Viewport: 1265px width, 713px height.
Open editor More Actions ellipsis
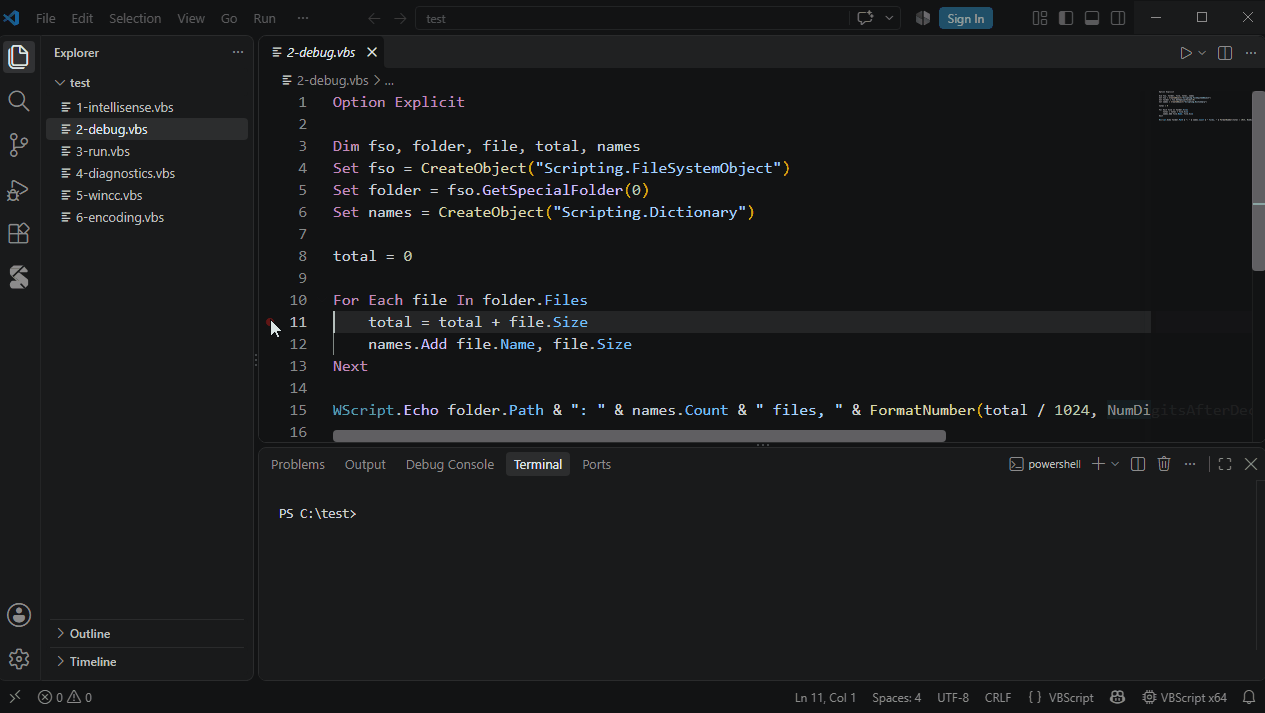pos(1250,53)
